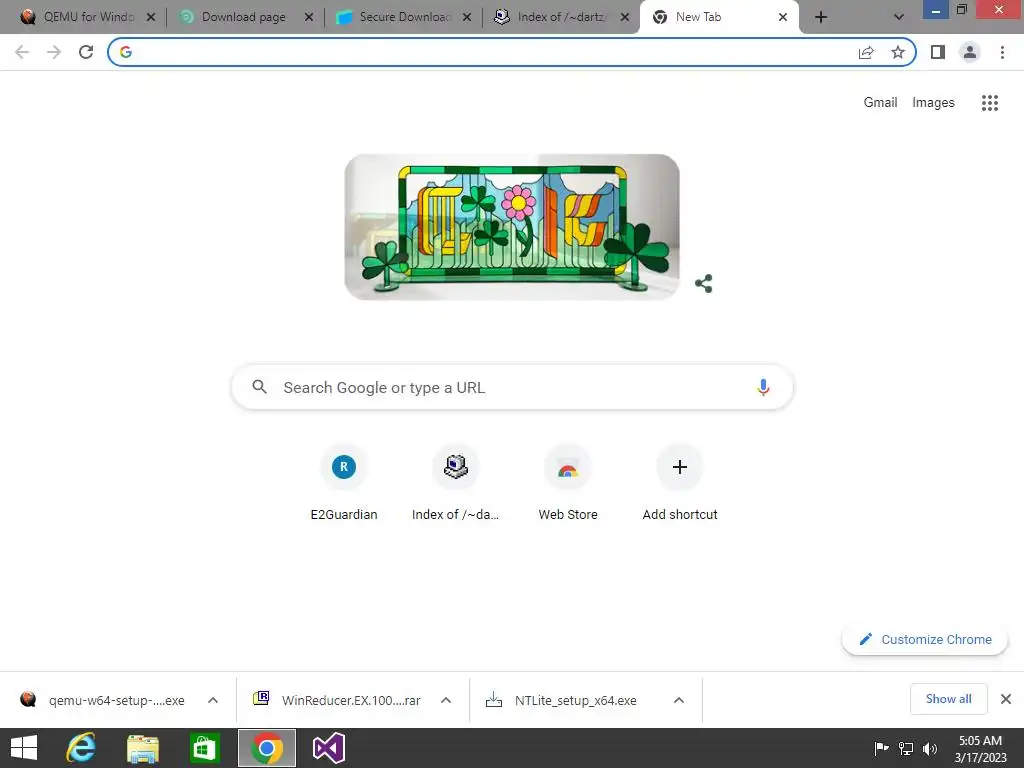Open the tab search dropdown arrow

point(899,17)
